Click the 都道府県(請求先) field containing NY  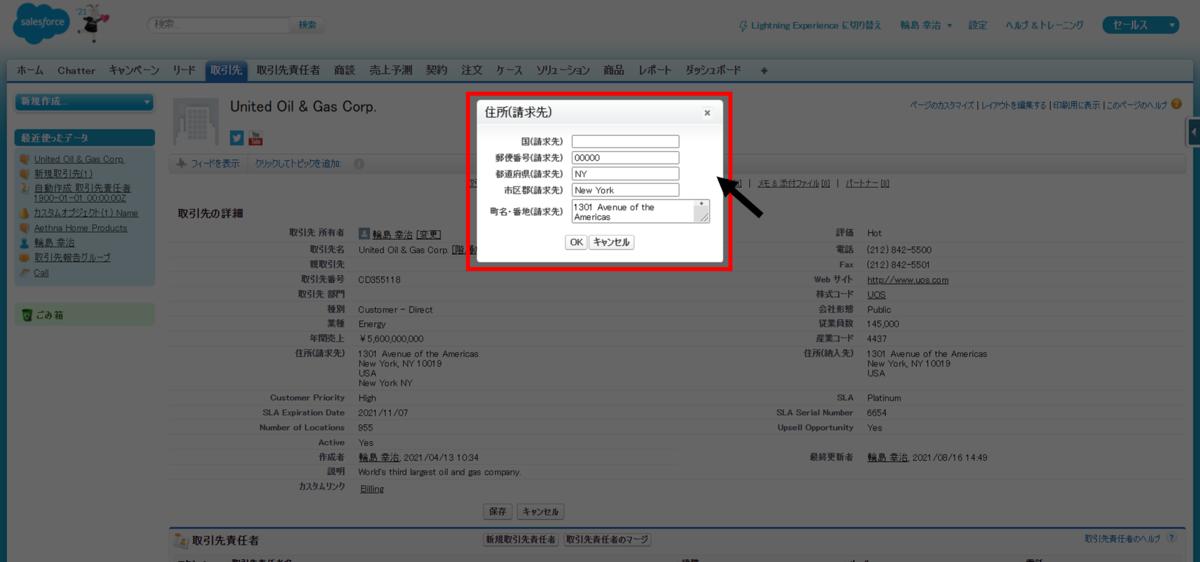[625, 173]
